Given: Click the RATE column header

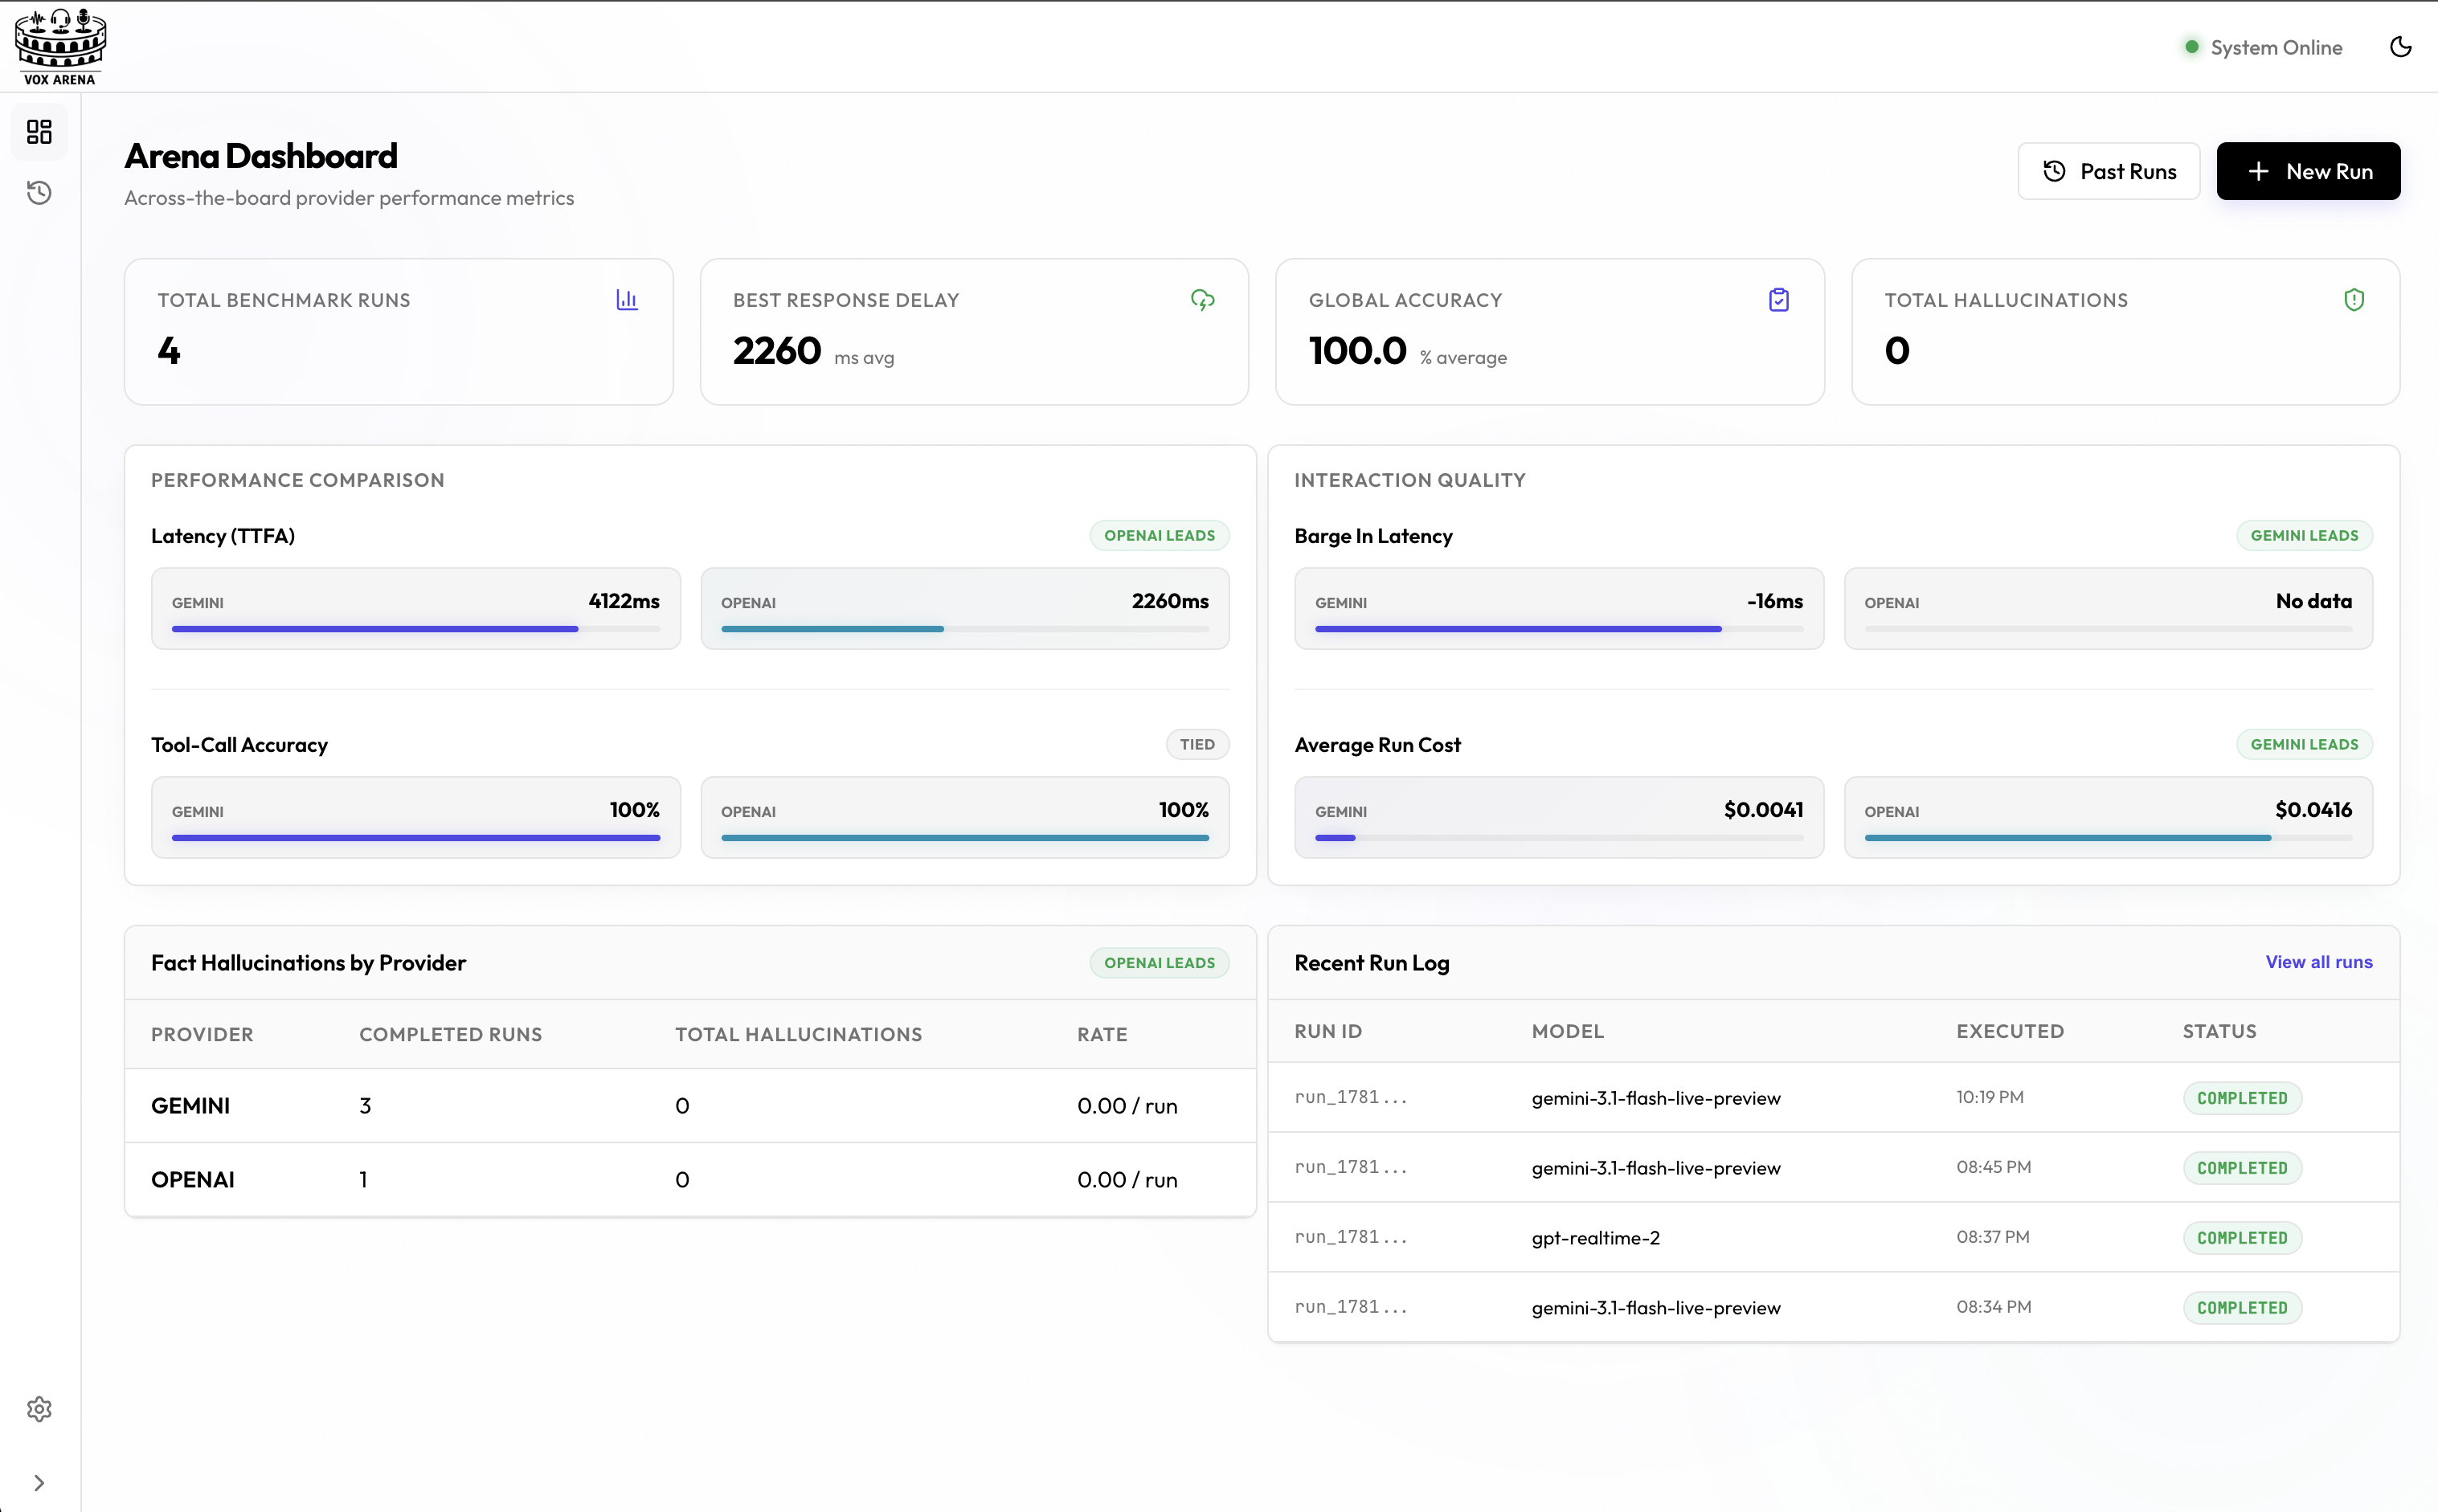Looking at the screenshot, I should (x=1102, y=1034).
